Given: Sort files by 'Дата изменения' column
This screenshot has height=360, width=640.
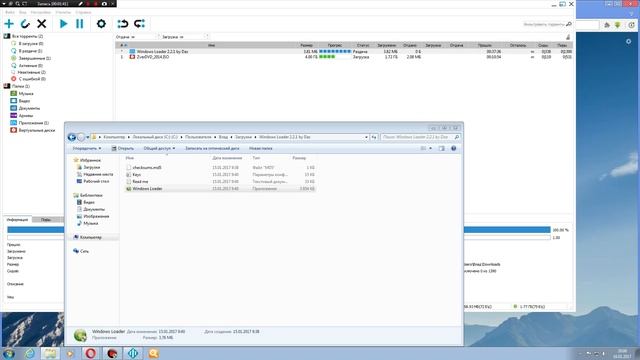Looking at the screenshot, I should 227,158.
